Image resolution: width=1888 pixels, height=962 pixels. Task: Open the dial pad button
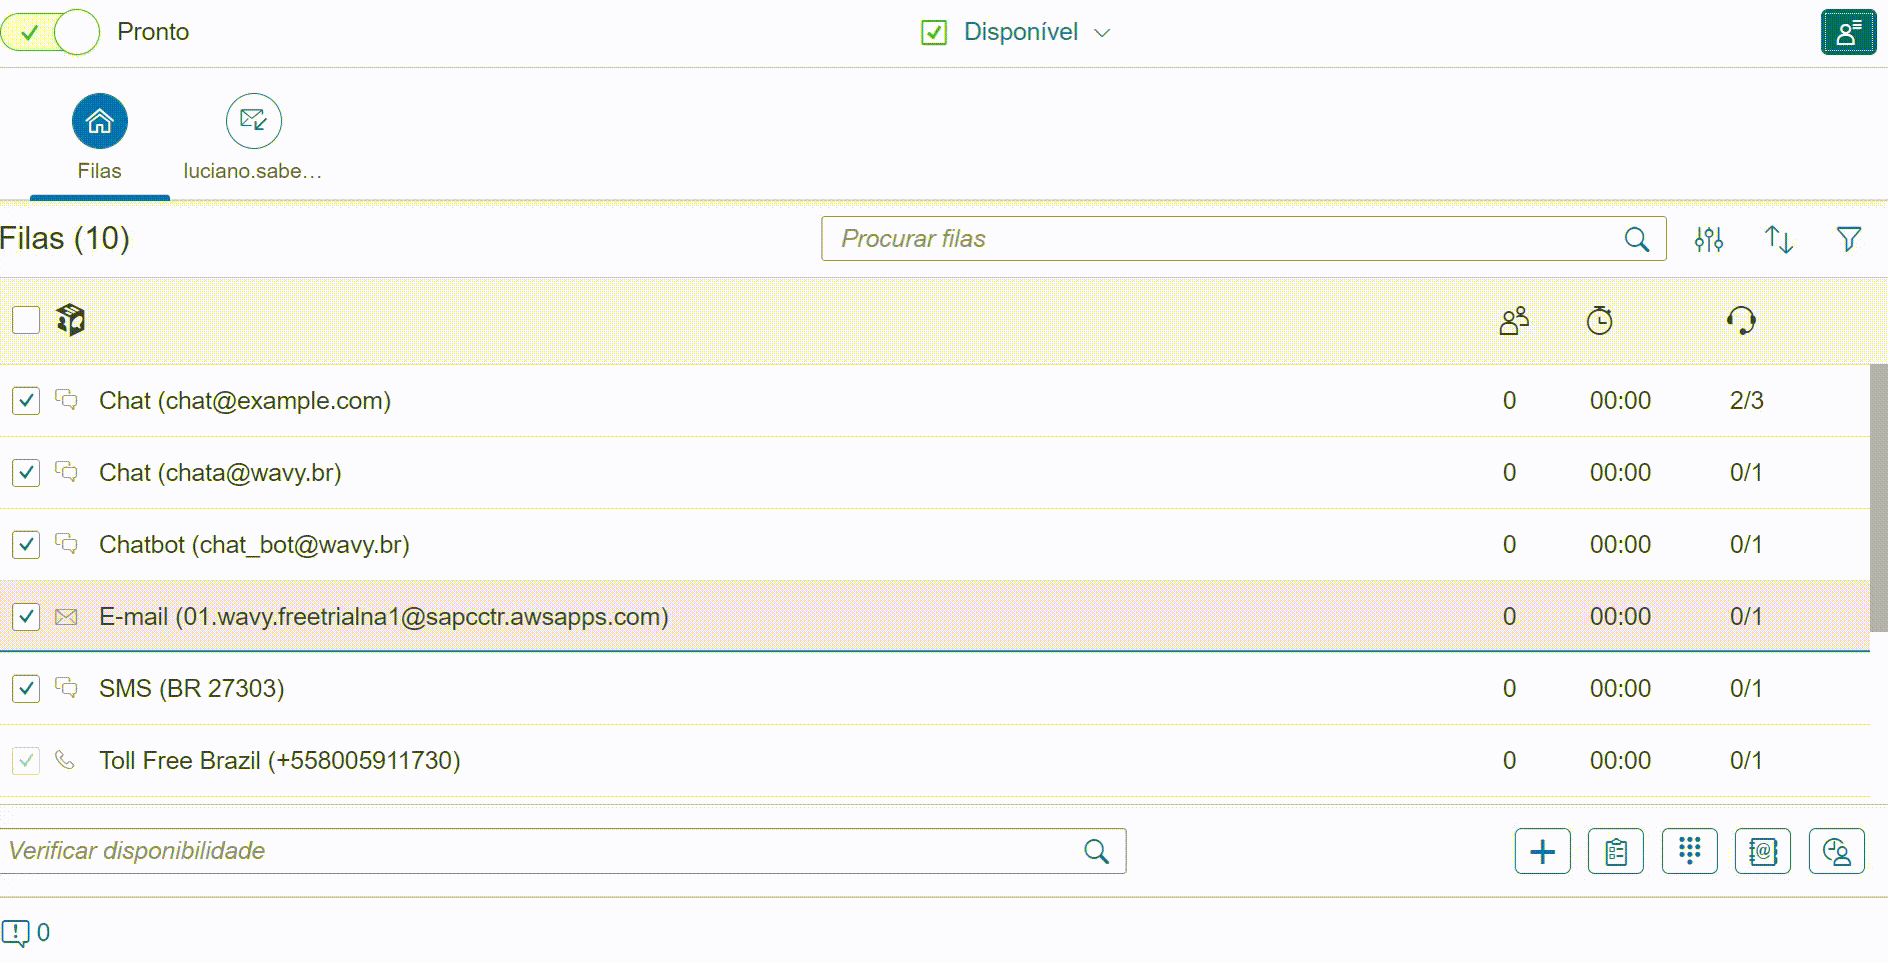[x=1690, y=851]
